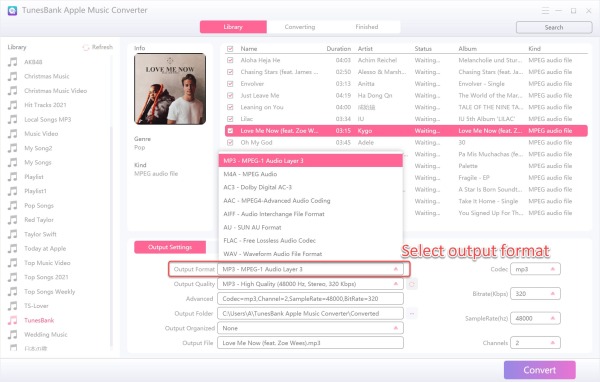Click the Today at Apple note icon
600x382 pixels.
(x=13, y=248)
